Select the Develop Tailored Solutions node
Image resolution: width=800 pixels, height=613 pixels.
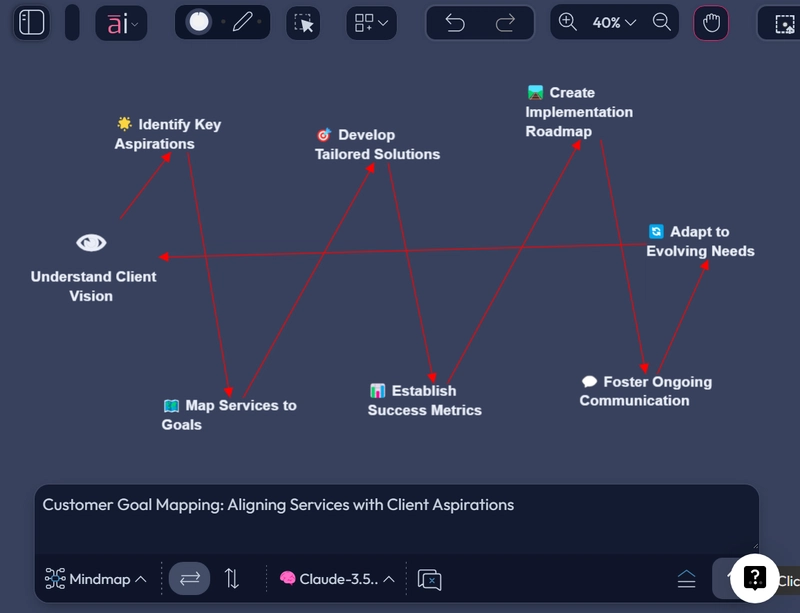[x=377, y=144]
